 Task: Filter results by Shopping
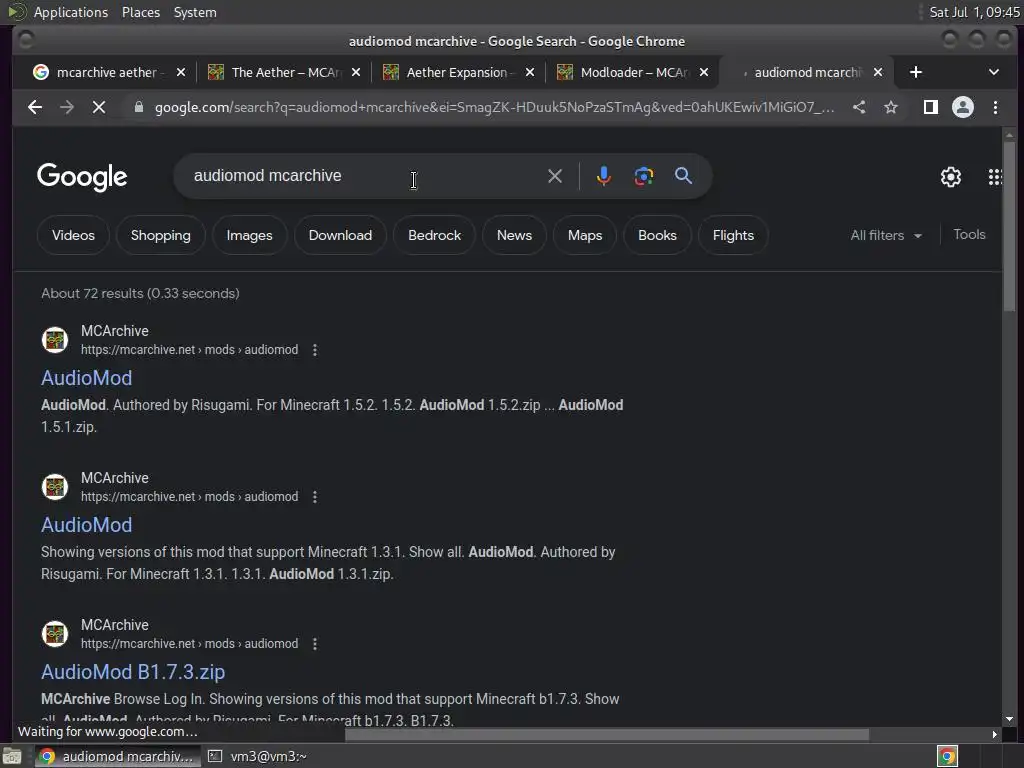[x=161, y=235]
